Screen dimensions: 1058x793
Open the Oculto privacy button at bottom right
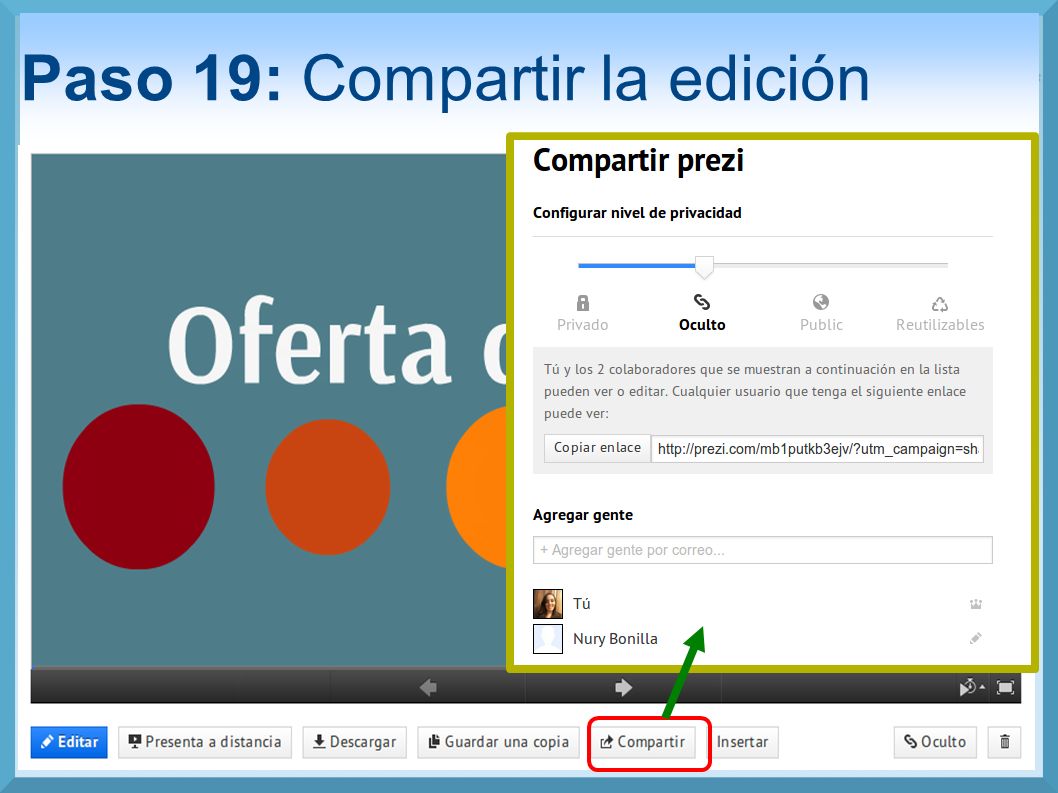tap(935, 742)
